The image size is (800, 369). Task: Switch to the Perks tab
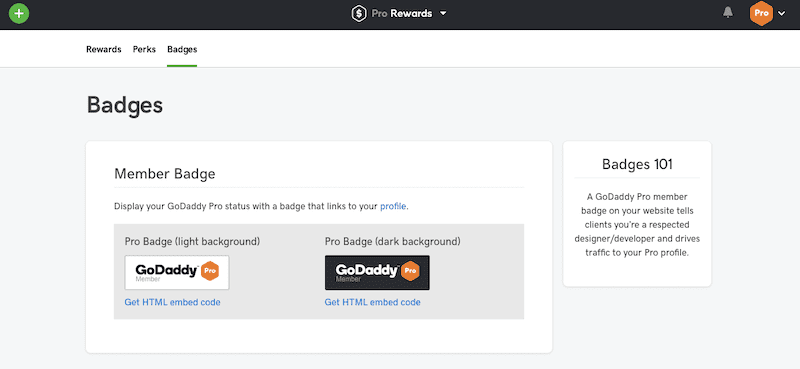point(144,50)
